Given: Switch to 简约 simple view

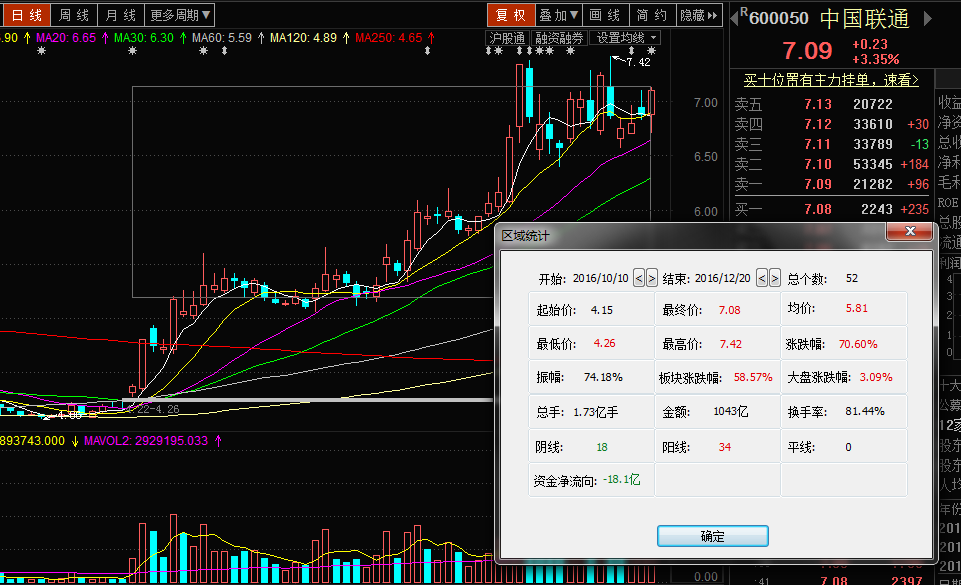Looking at the screenshot, I should tap(652, 15).
